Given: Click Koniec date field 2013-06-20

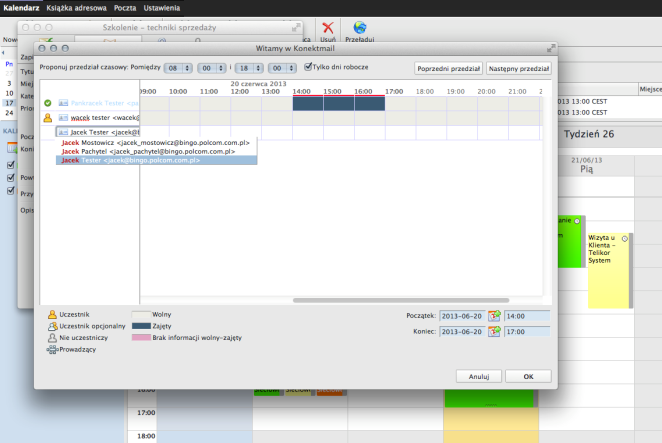Looking at the screenshot, I should tap(462, 332).
